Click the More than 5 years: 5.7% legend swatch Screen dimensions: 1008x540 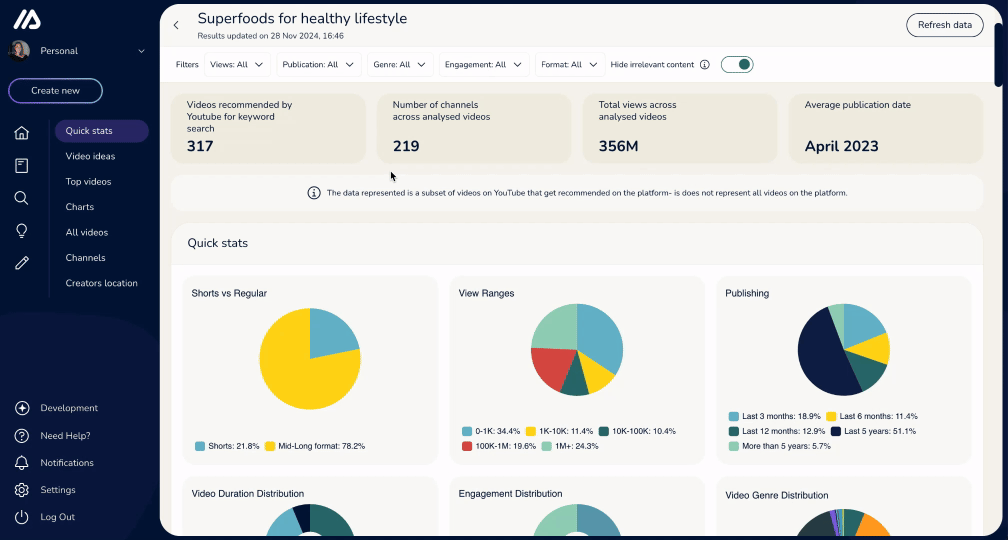(734, 446)
